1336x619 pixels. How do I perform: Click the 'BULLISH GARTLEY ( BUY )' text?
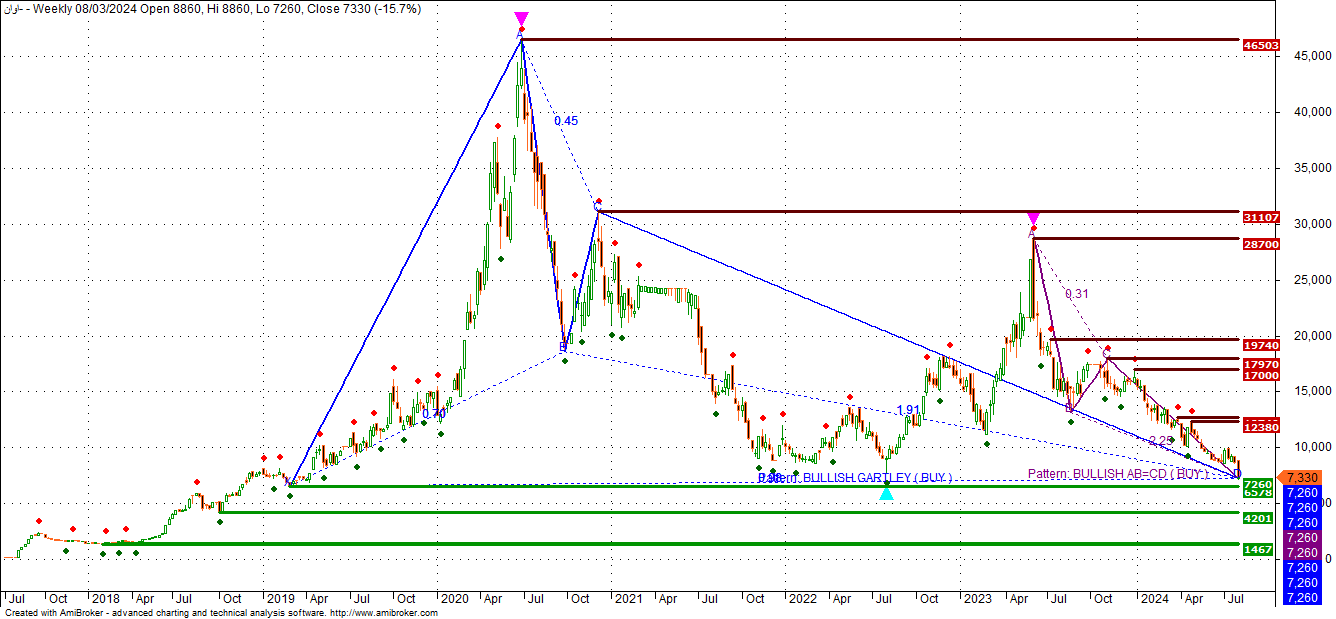(x=877, y=478)
